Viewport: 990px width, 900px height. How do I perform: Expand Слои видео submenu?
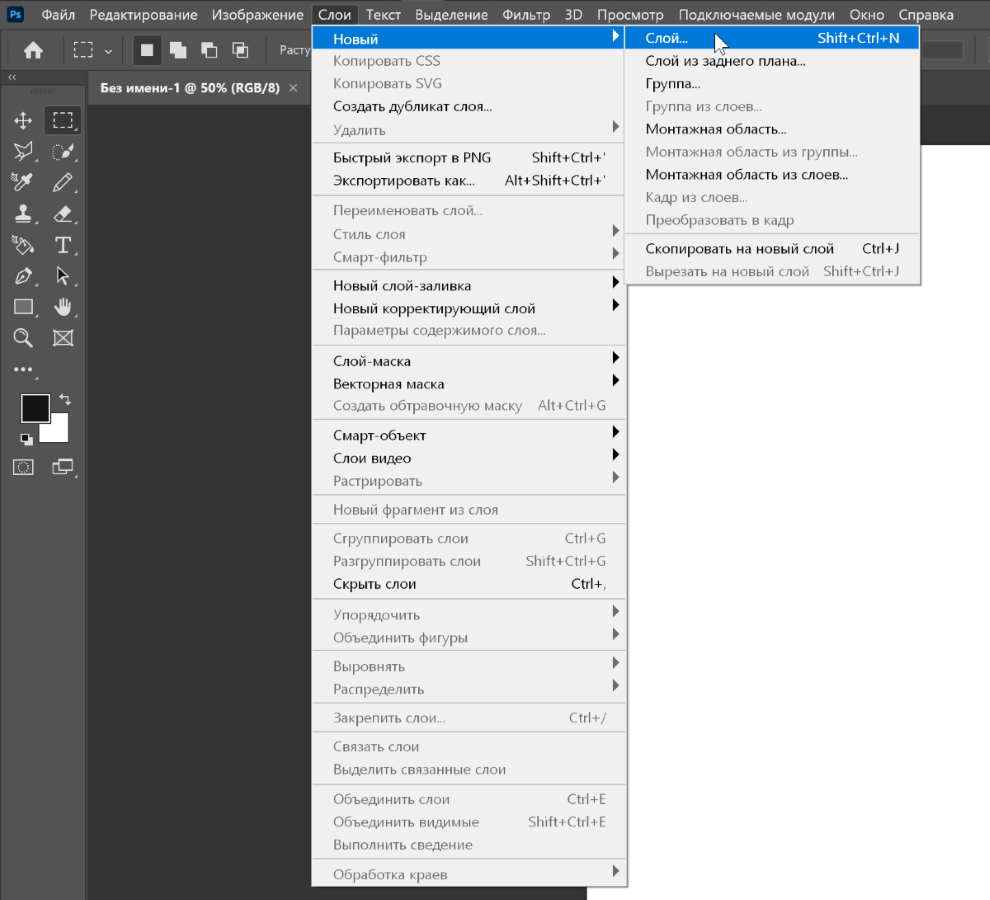[x=468, y=458]
